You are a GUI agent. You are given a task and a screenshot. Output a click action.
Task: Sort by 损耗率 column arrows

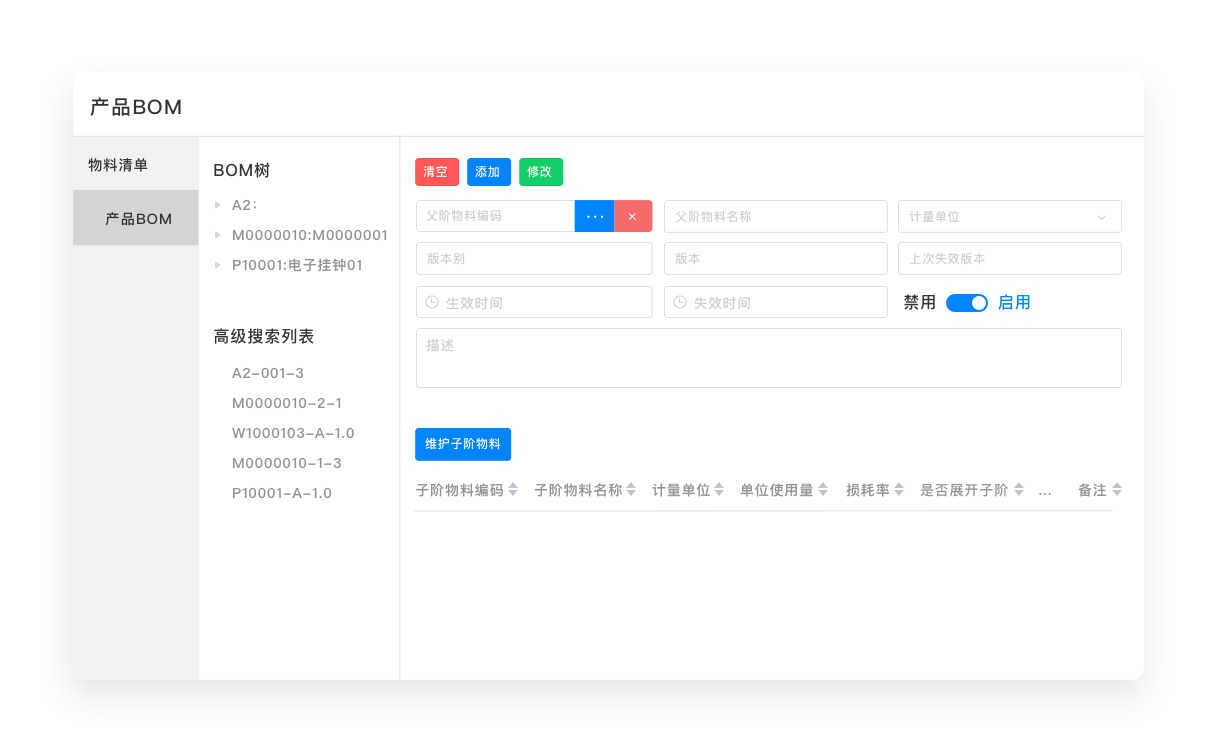[x=899, y=490]
